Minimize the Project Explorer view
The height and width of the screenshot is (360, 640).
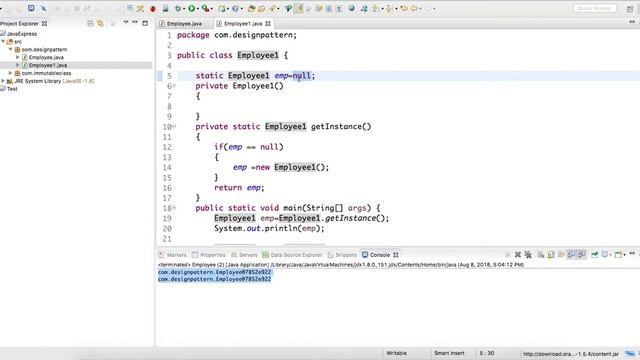coord(135,22)
